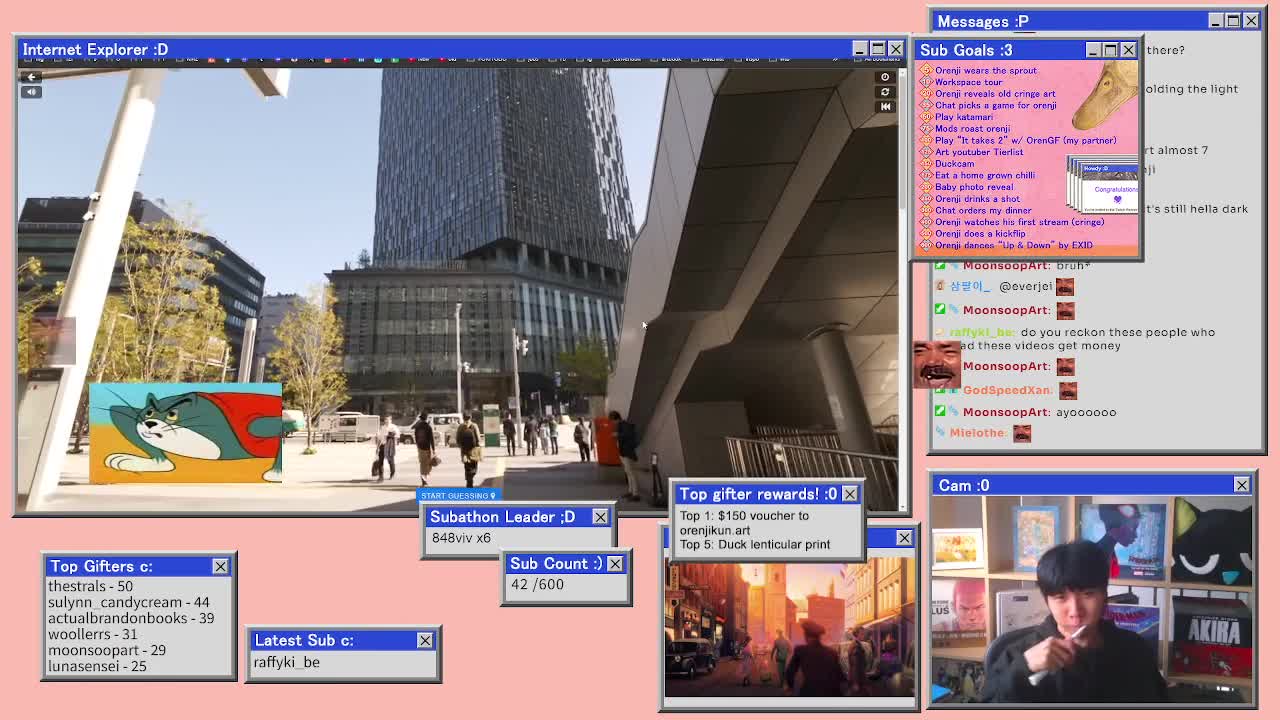Select 'lunasensei - 25' in Top Gifters
This screenshot has width=1280, height=720.
(x=97, y=666)
